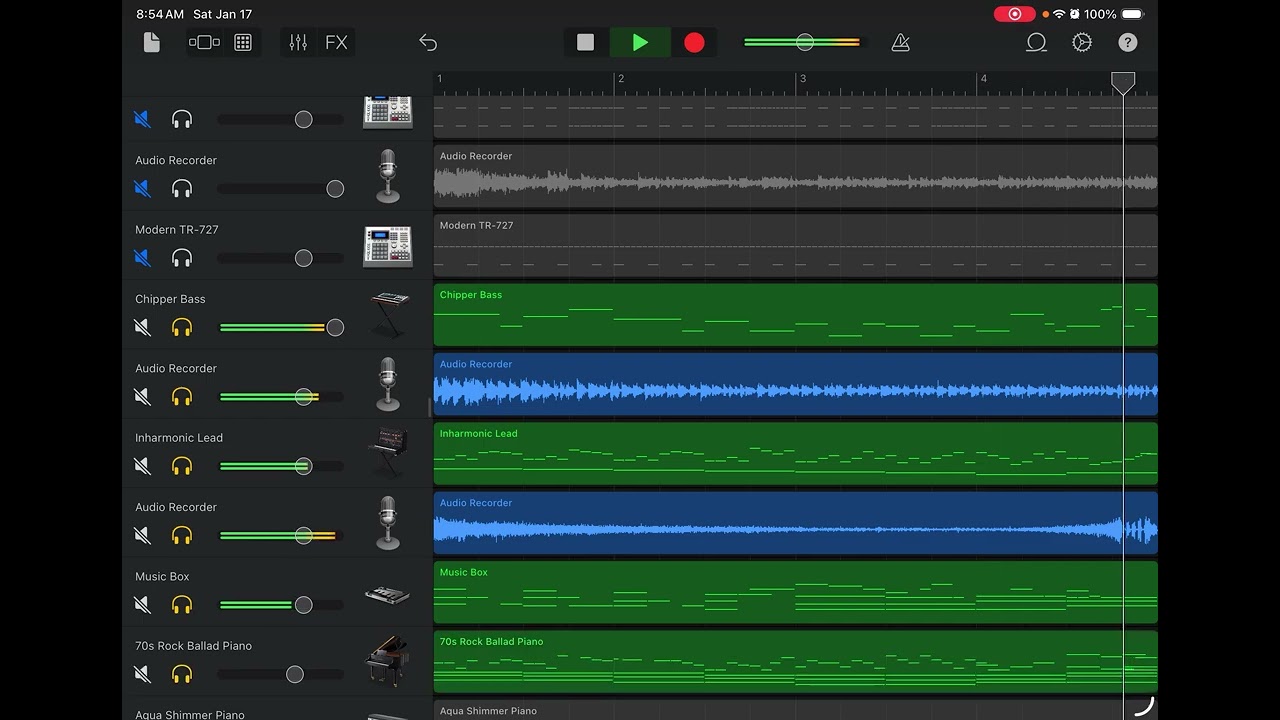Tap bar 2 on the ruler

(621, 79)
